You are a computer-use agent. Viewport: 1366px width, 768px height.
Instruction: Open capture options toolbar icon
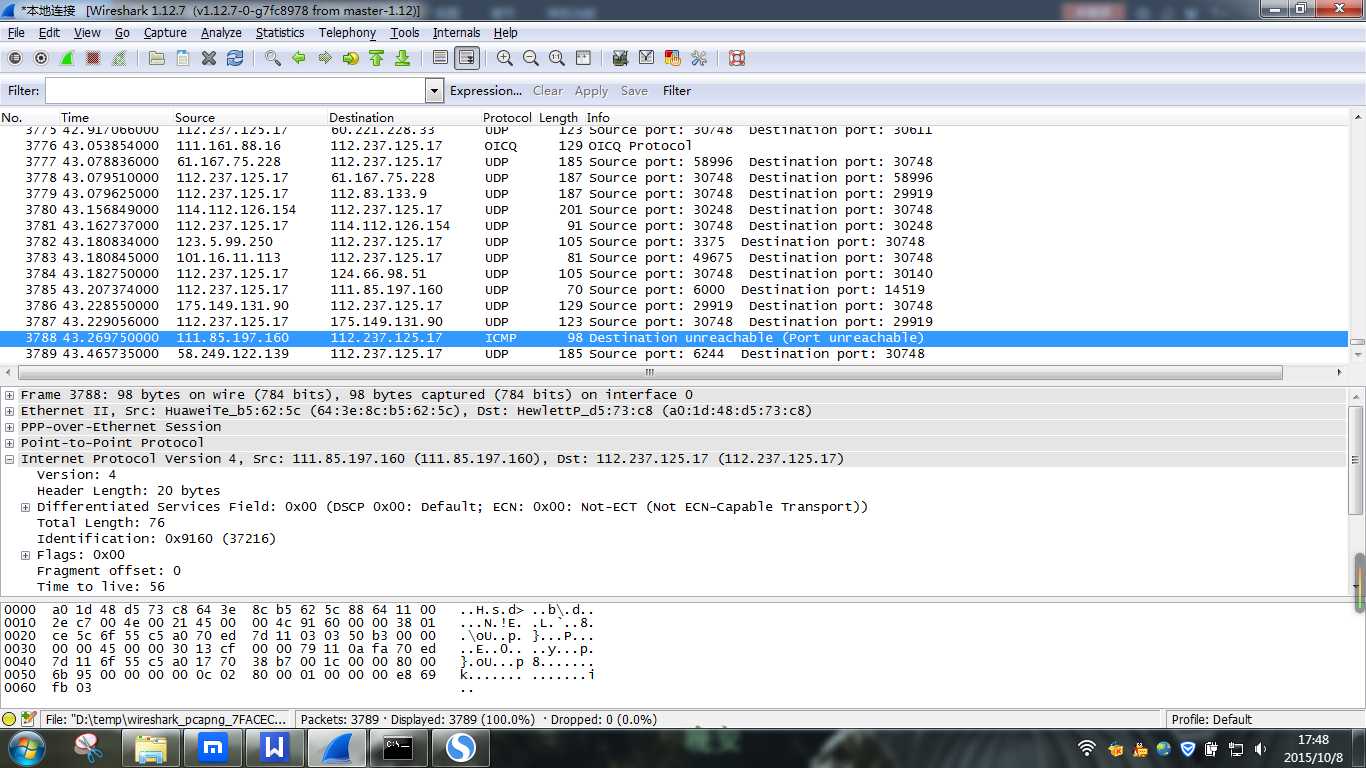coord(41,58)
